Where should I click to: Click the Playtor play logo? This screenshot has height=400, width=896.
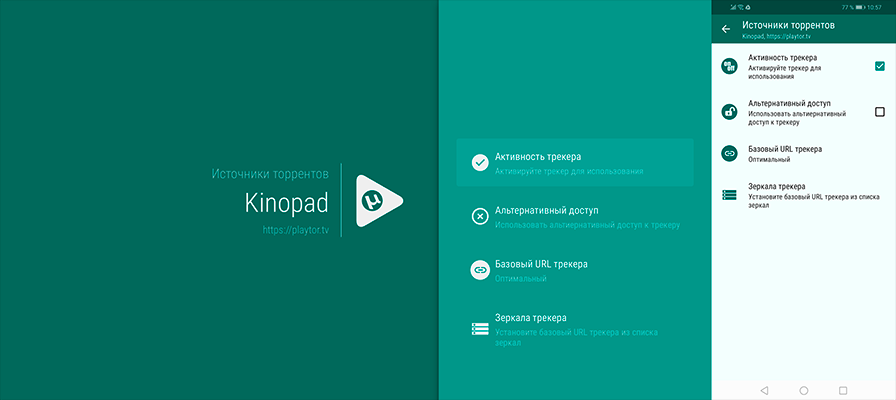379,201
